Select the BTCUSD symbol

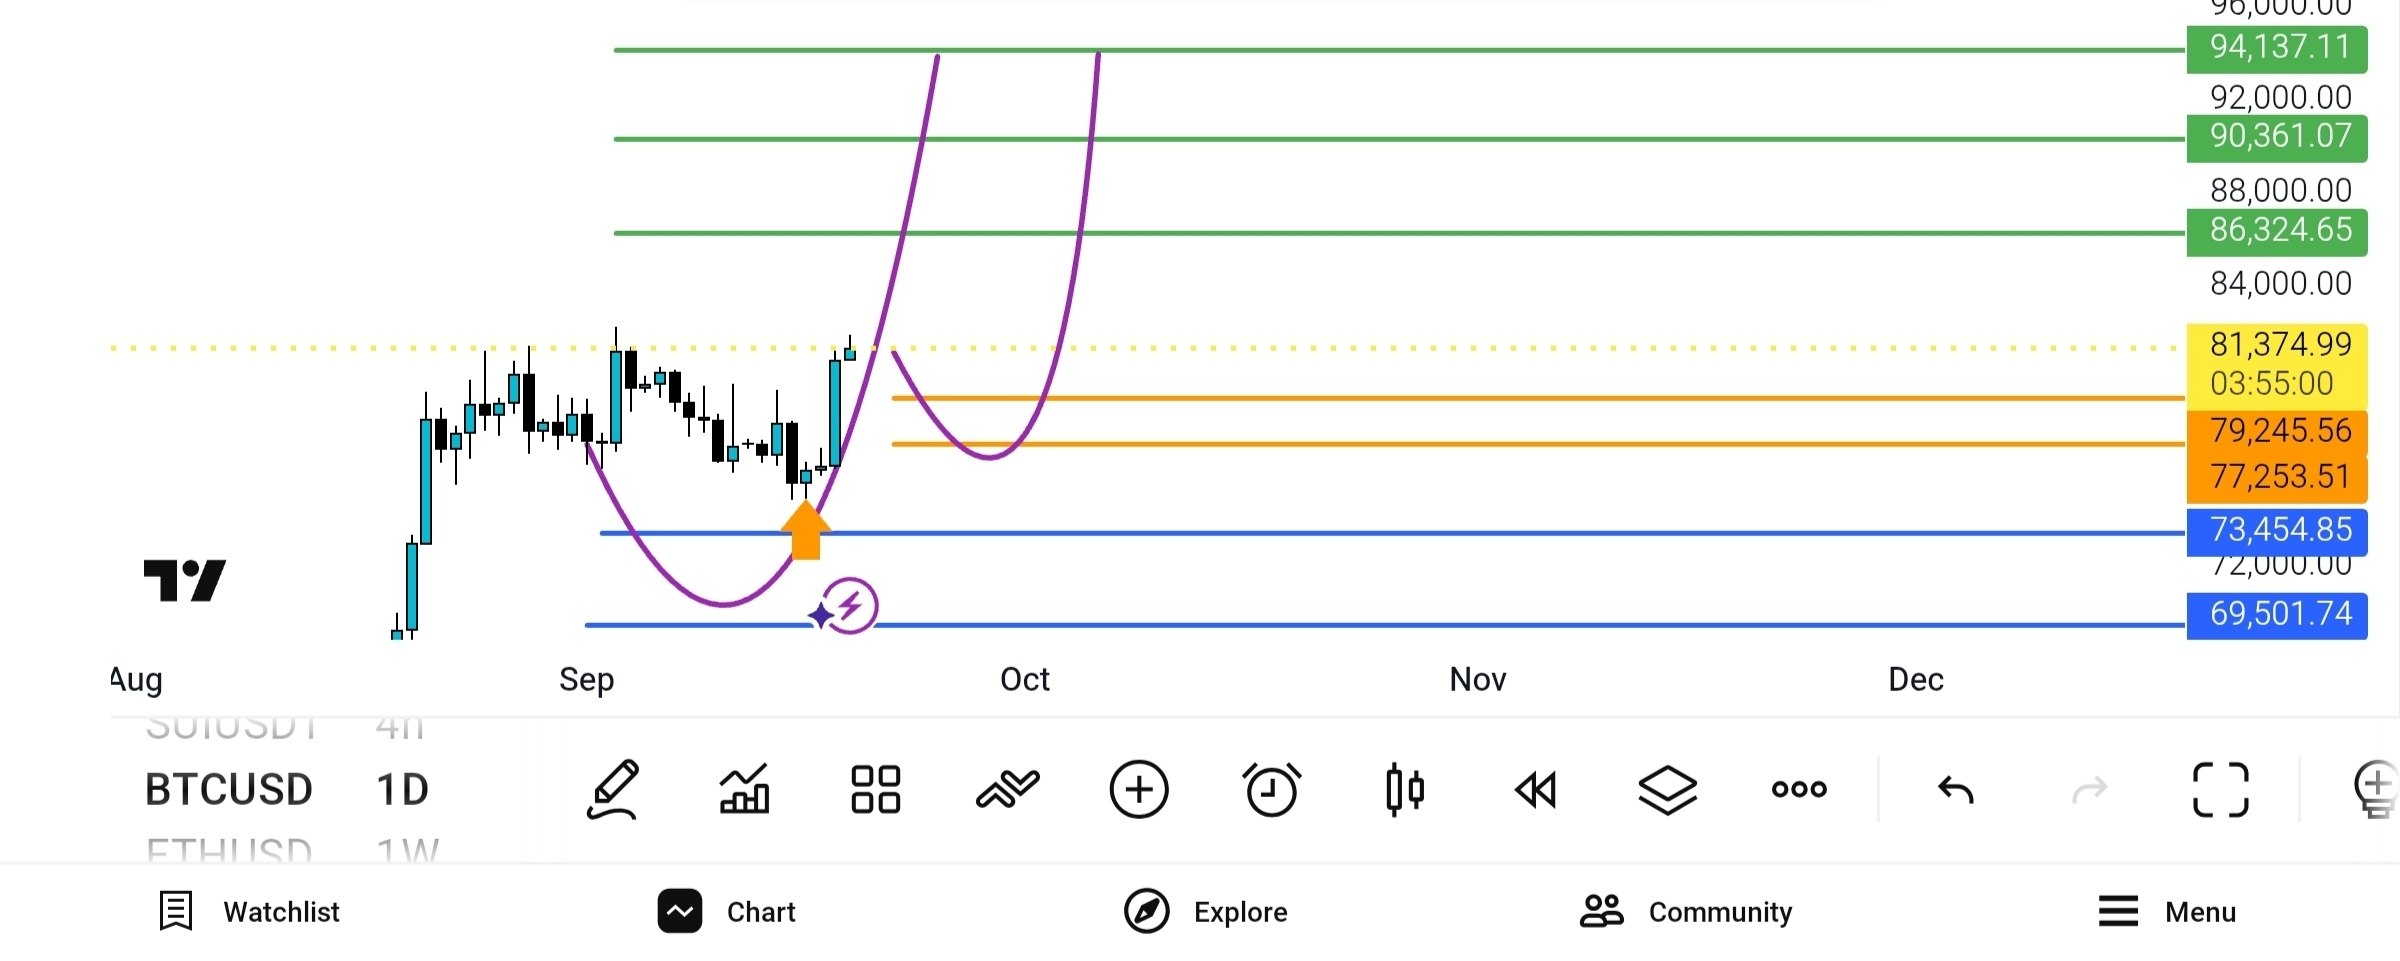pos(229,790)
